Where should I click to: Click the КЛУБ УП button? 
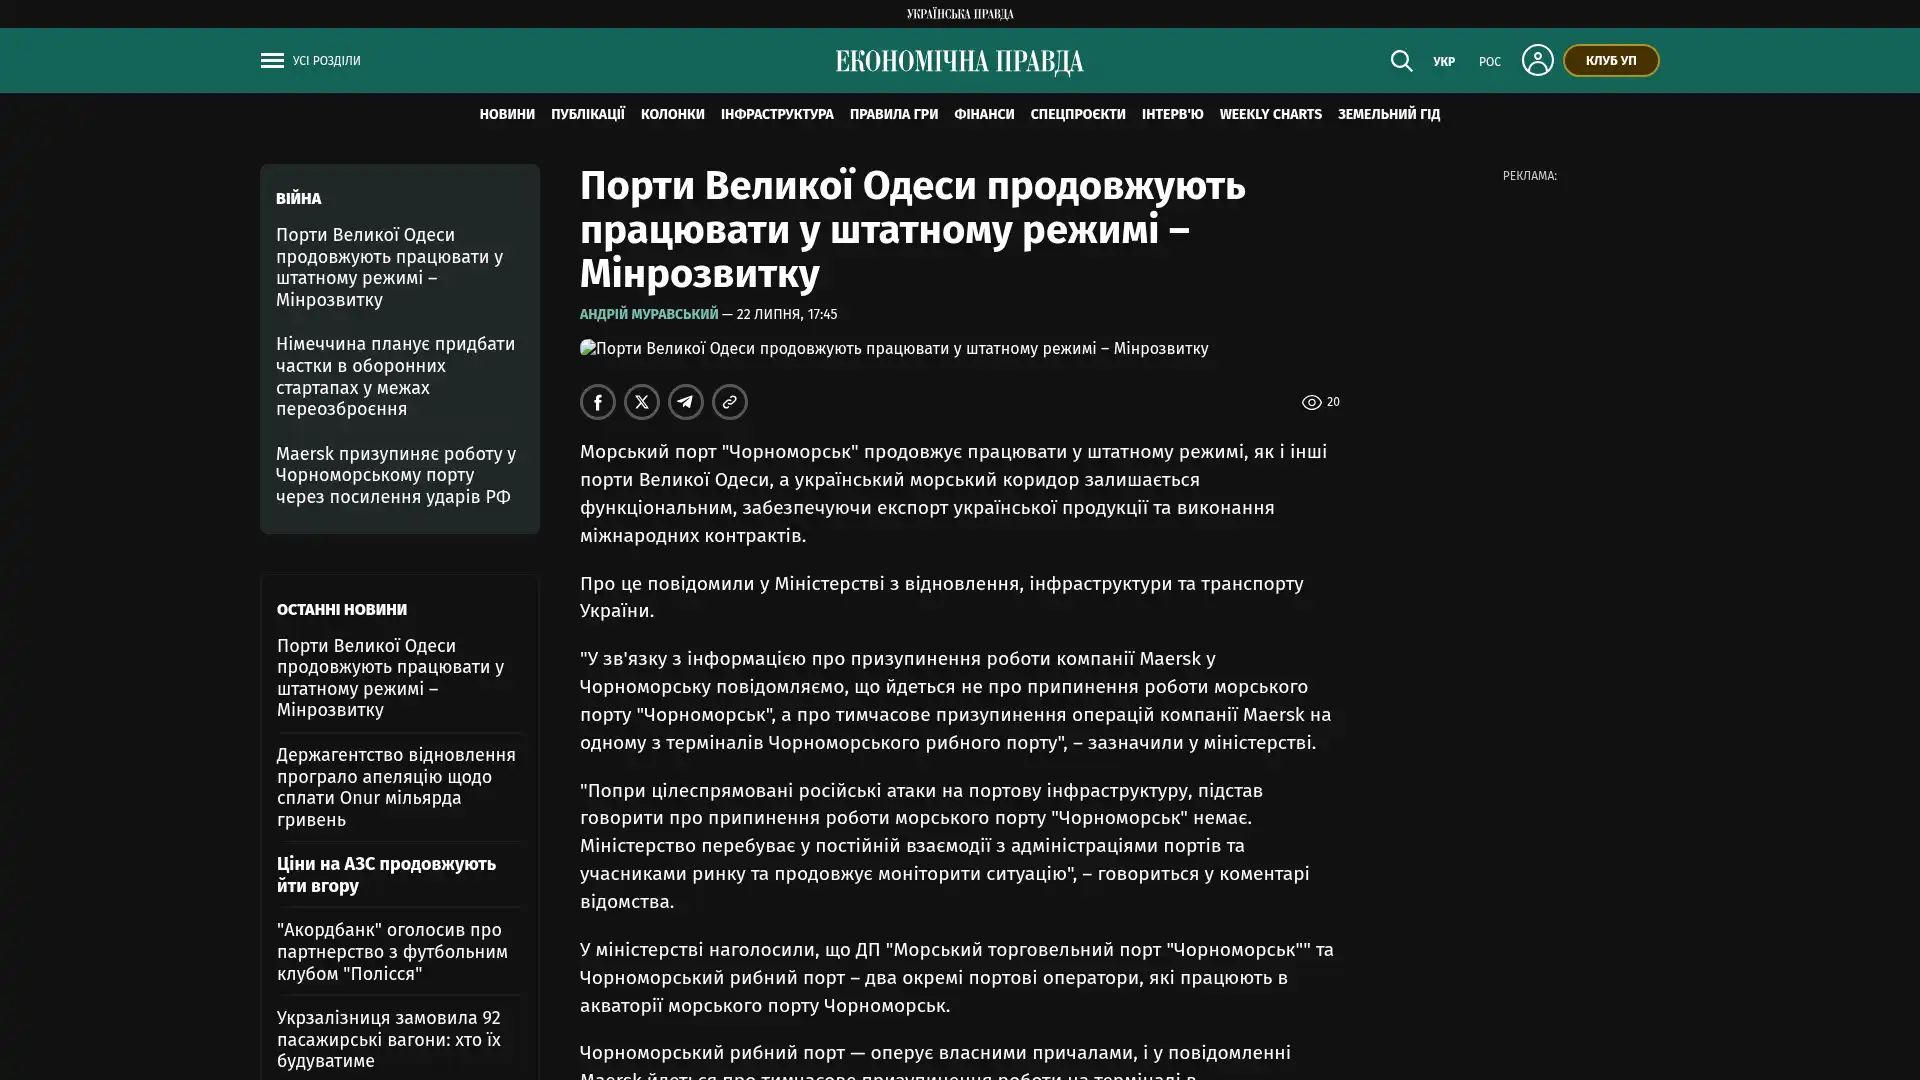(1611, 60)
